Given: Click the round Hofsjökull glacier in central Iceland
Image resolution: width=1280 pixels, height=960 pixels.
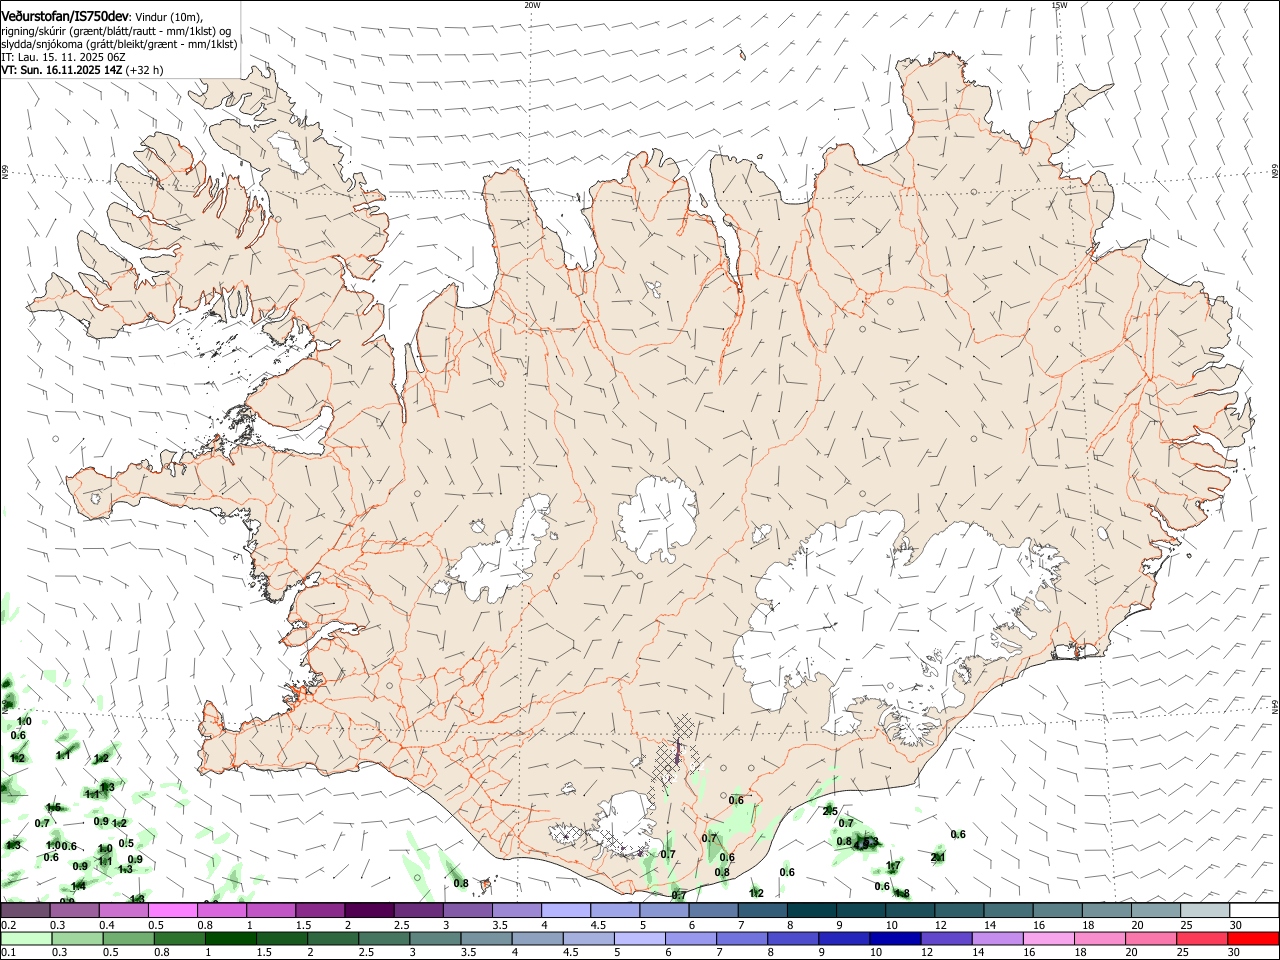Looking at the screenshot, I should pyautogui.click(x=657, y=518).
